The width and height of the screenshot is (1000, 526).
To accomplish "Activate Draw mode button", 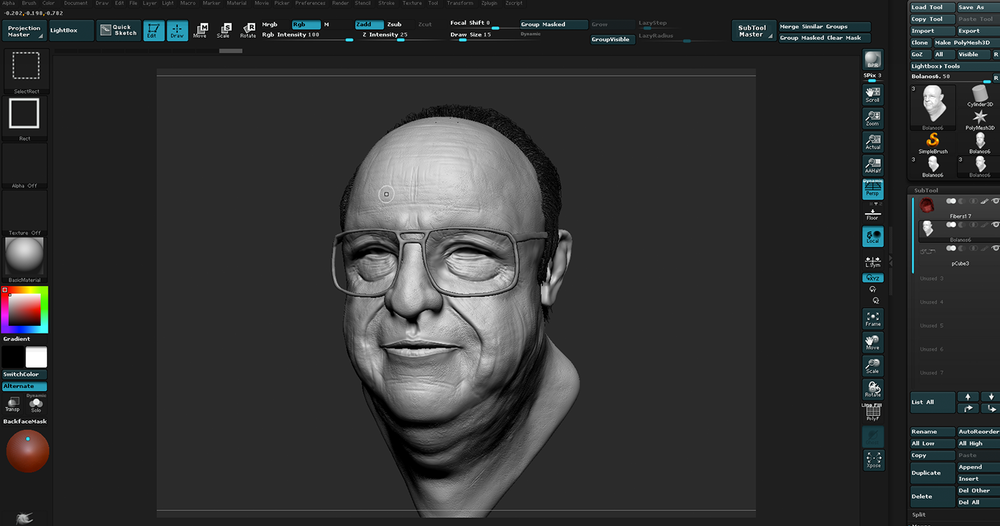I will click(x=178, y=31).
